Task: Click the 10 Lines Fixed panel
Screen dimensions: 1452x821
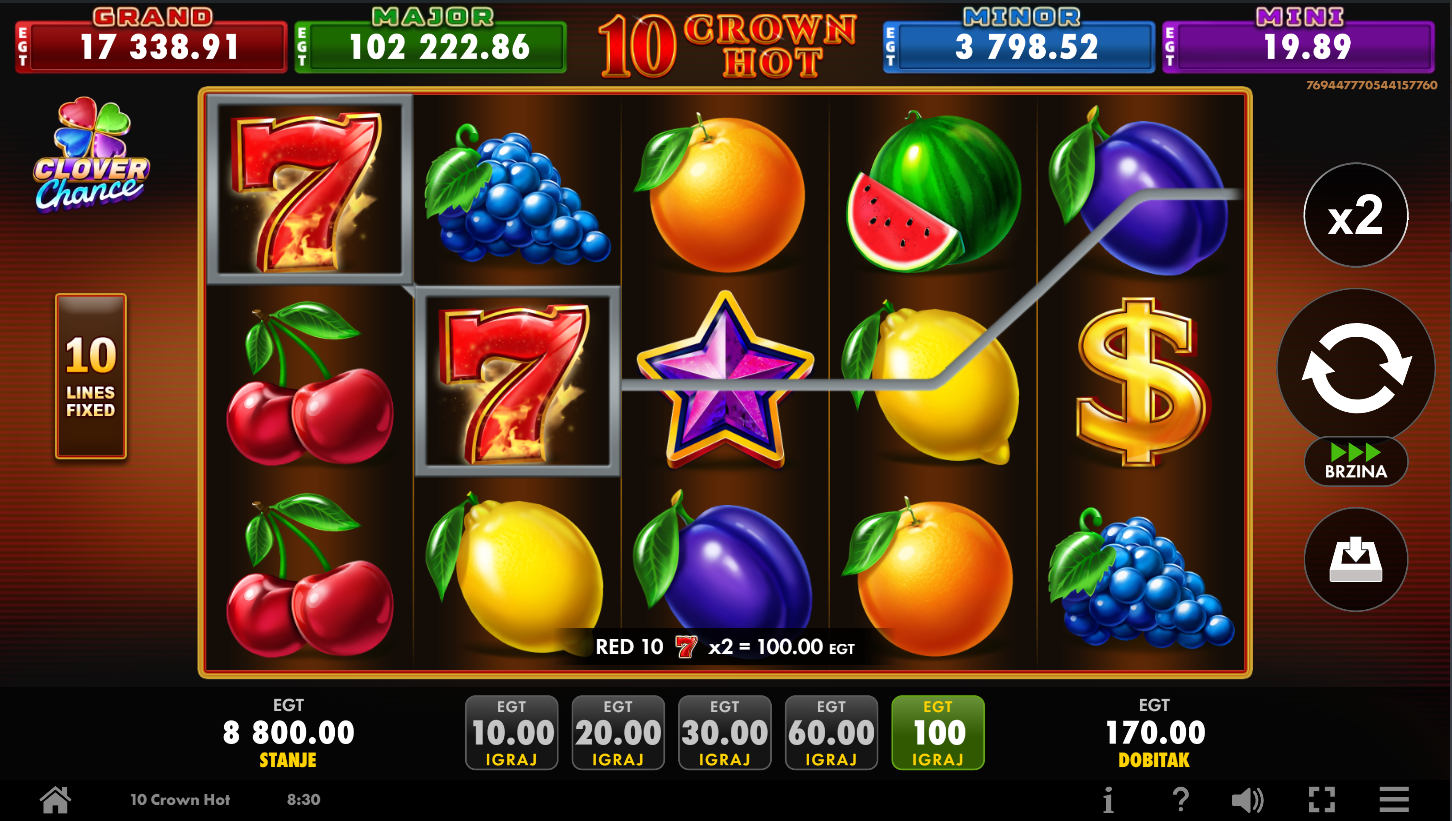Action: [x=91, y=376]
